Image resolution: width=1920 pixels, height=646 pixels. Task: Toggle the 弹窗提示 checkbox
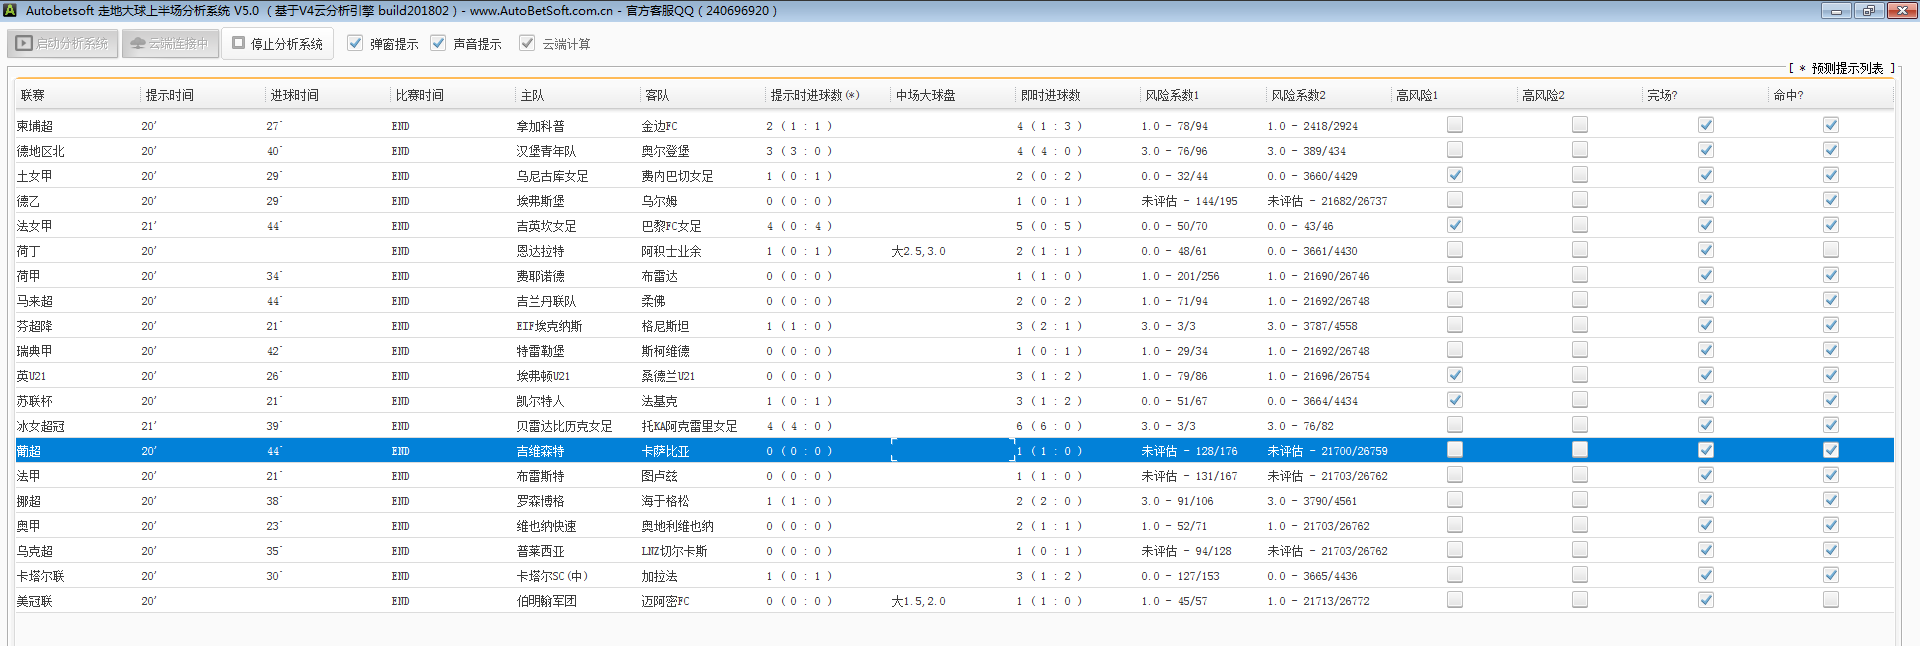[355, 44]
